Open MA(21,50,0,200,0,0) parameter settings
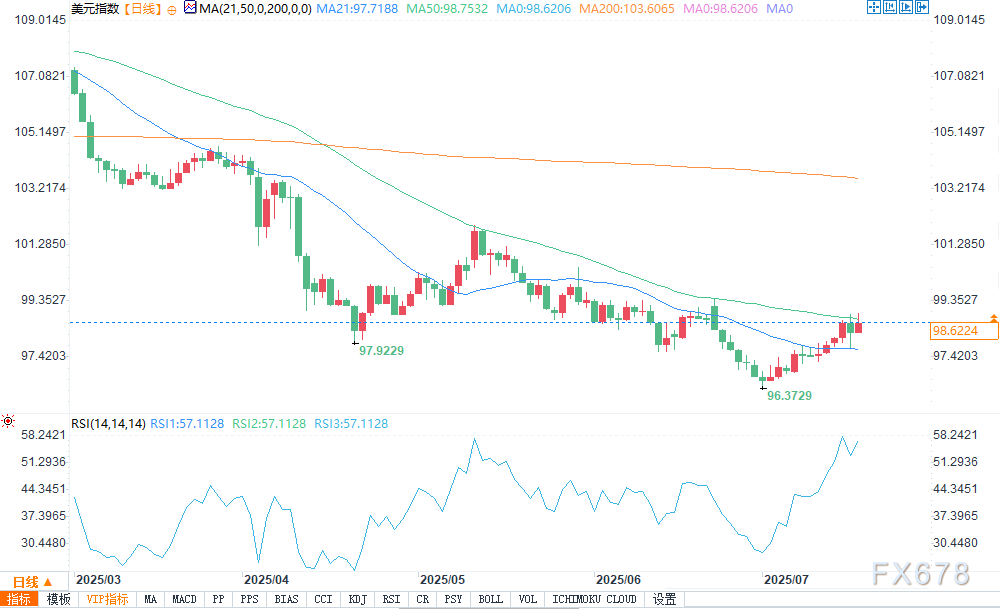This screenshot has height=609, width=1000. pos(255,9)
